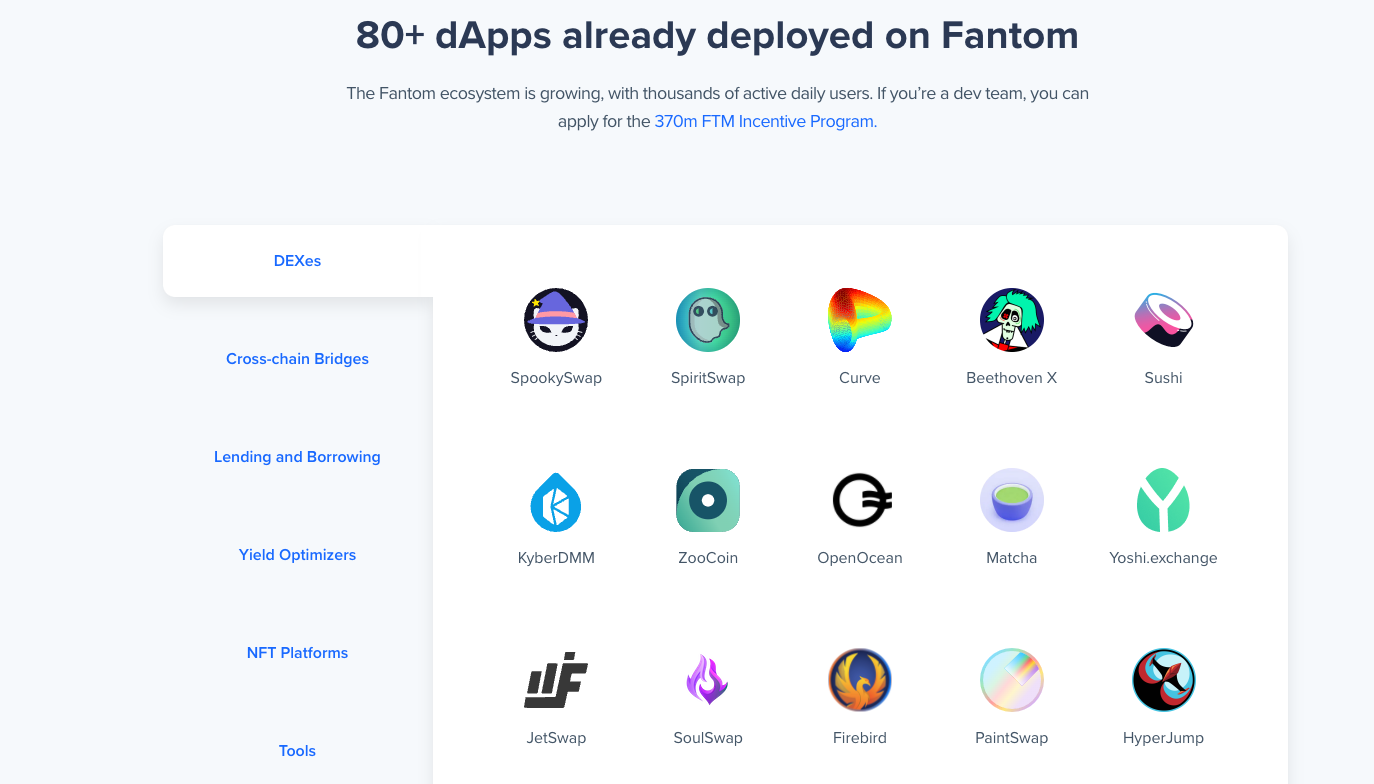
Task: Follow the 370m FTM Incentive Program link
Action: pyautogui.click(x=765, y=122)
